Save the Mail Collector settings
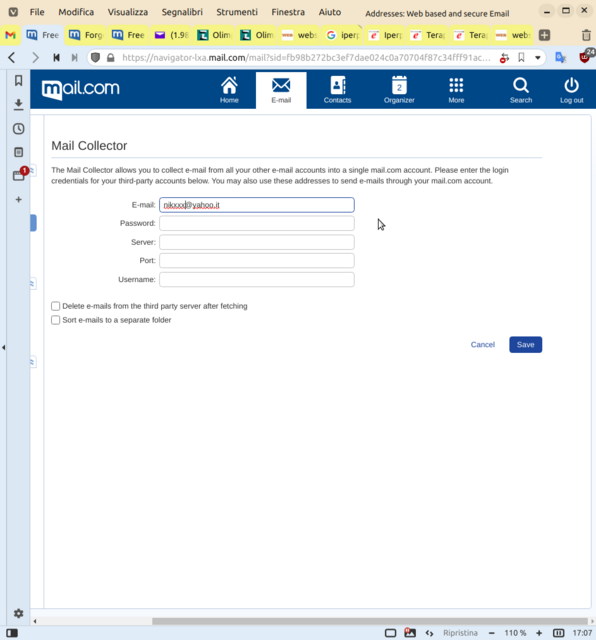The width and height of the screenshot is (596, 640). [525, 344]
